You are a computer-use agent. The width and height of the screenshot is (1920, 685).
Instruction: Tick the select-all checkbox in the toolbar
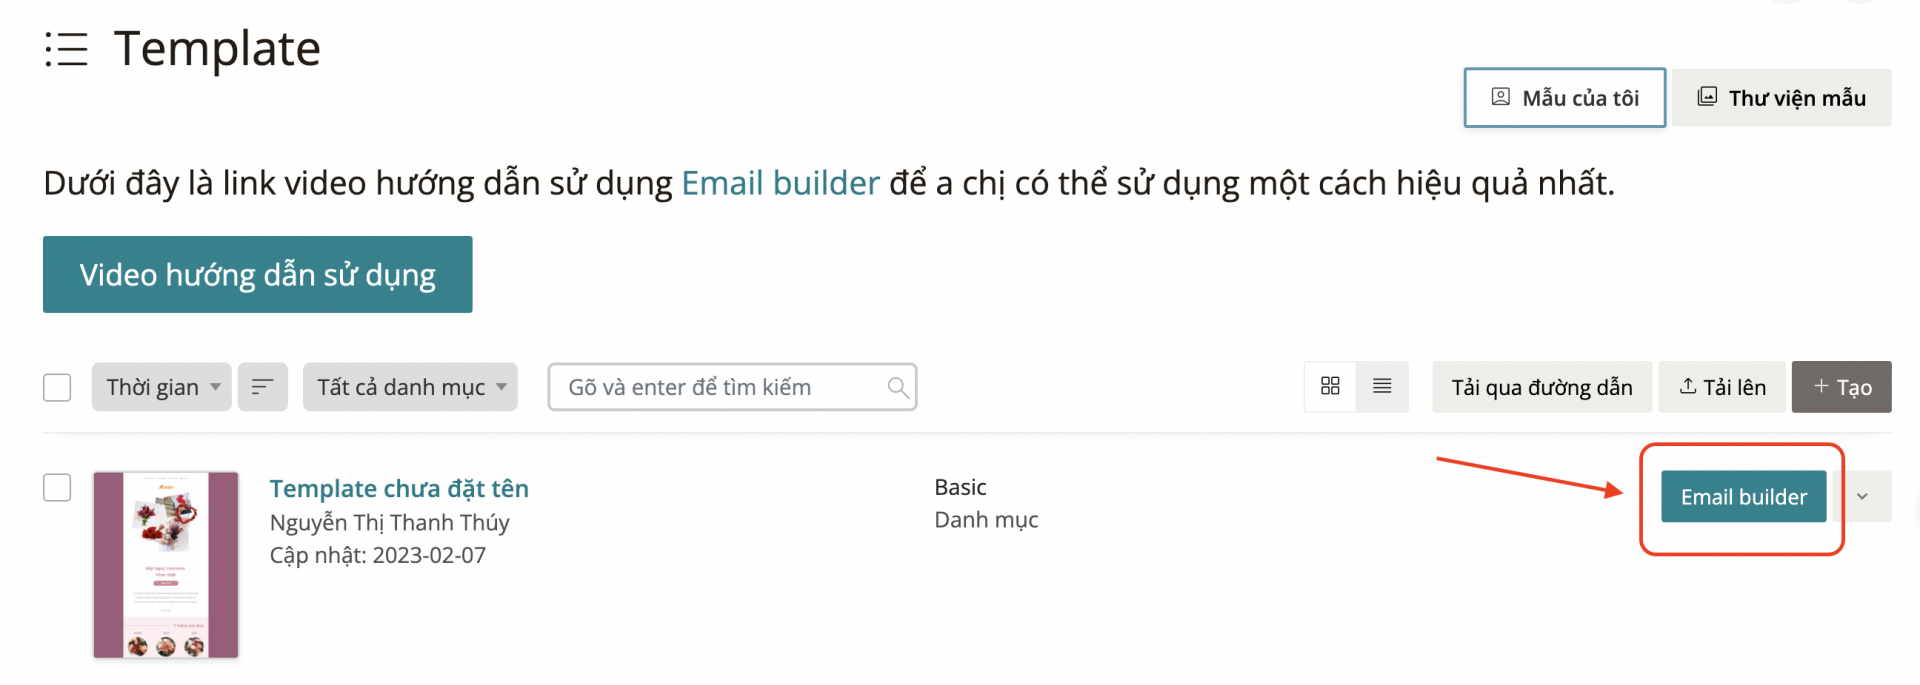57,387
